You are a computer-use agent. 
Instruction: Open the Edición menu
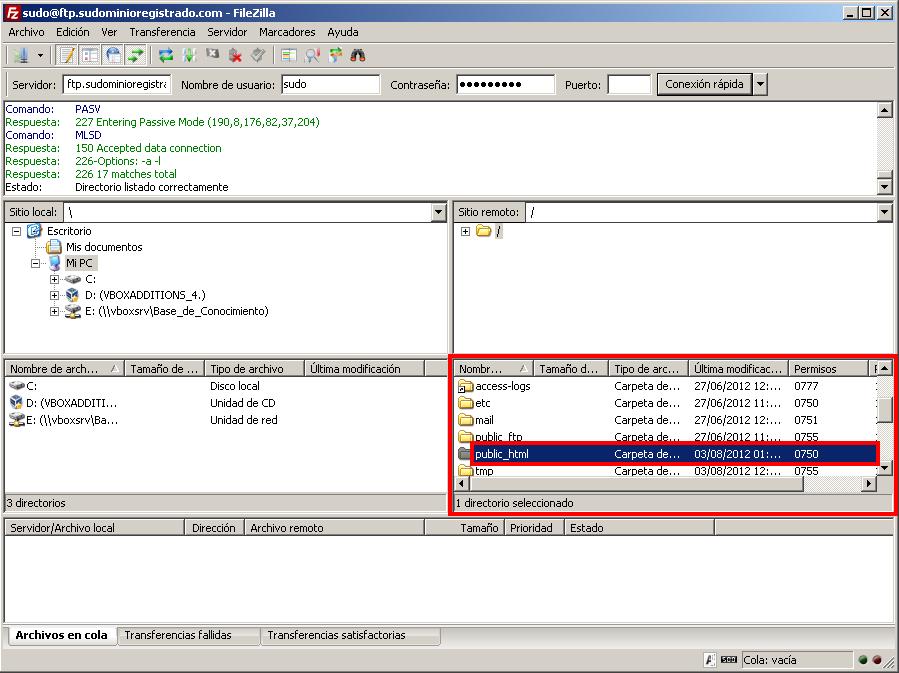[x=72, y=32]
